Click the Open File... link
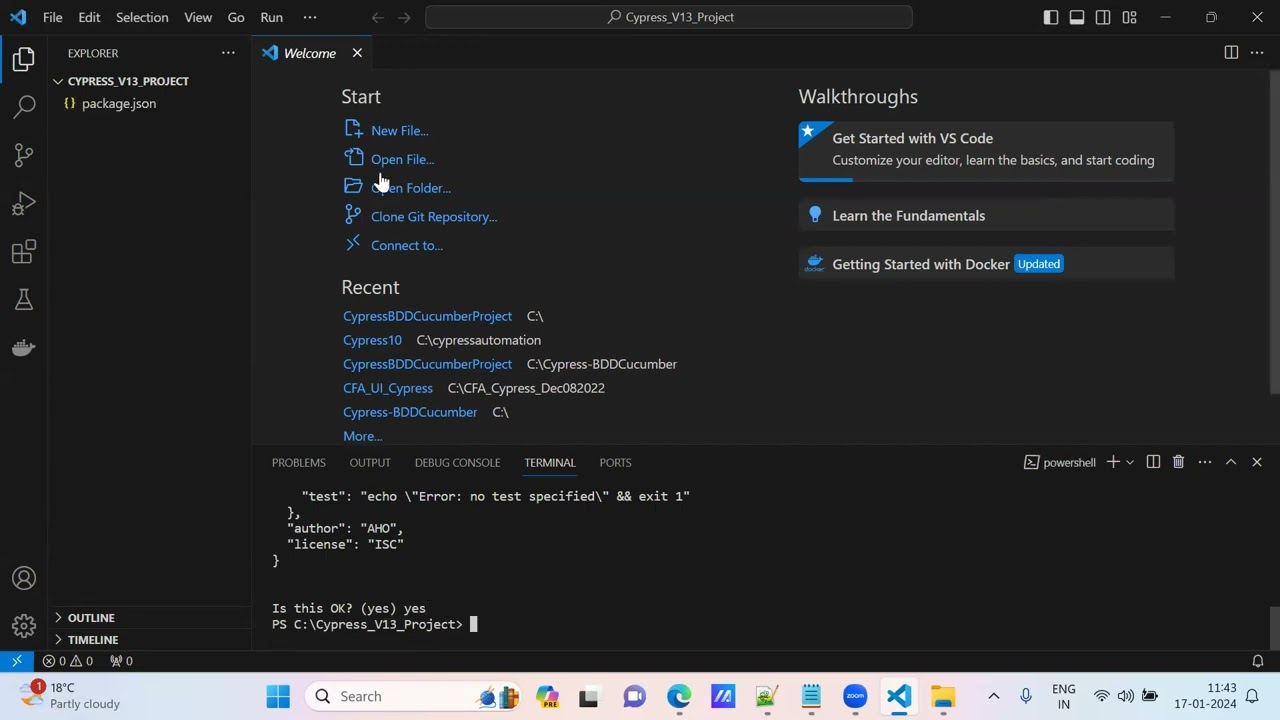The height and width of the screenshot is (720, 1280). (x=402, y=159)
